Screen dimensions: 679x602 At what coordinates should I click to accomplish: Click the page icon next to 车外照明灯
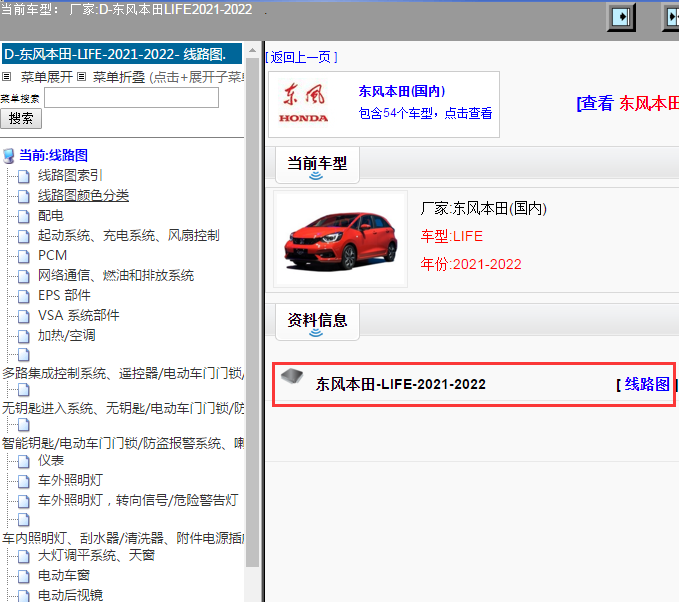(24, 481)
